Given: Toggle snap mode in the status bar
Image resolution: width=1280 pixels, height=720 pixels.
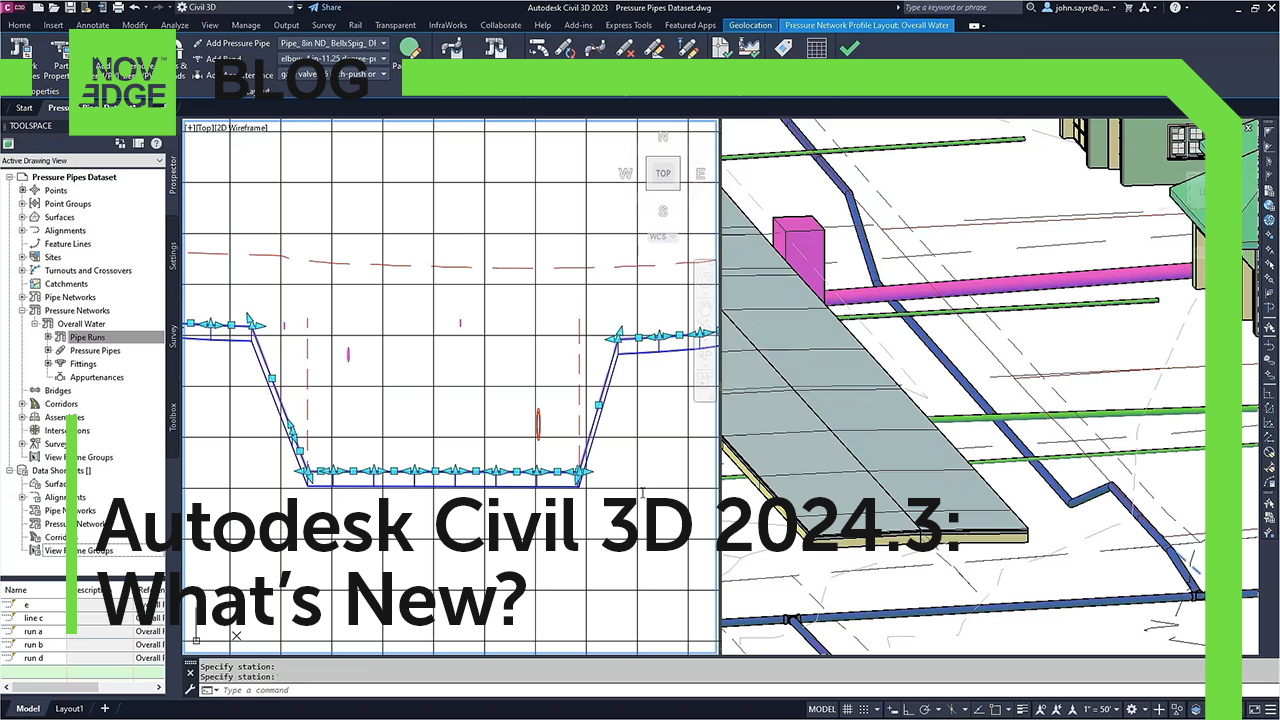Looking at the screenshot, I should [863, 709].
